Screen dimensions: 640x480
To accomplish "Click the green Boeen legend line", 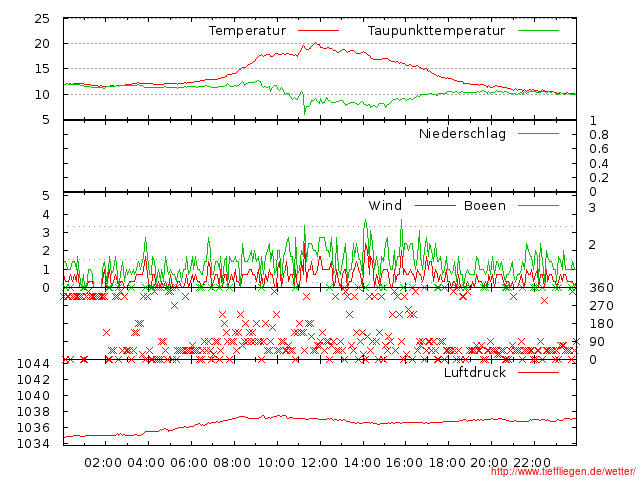I will click(x=538, y=205).
